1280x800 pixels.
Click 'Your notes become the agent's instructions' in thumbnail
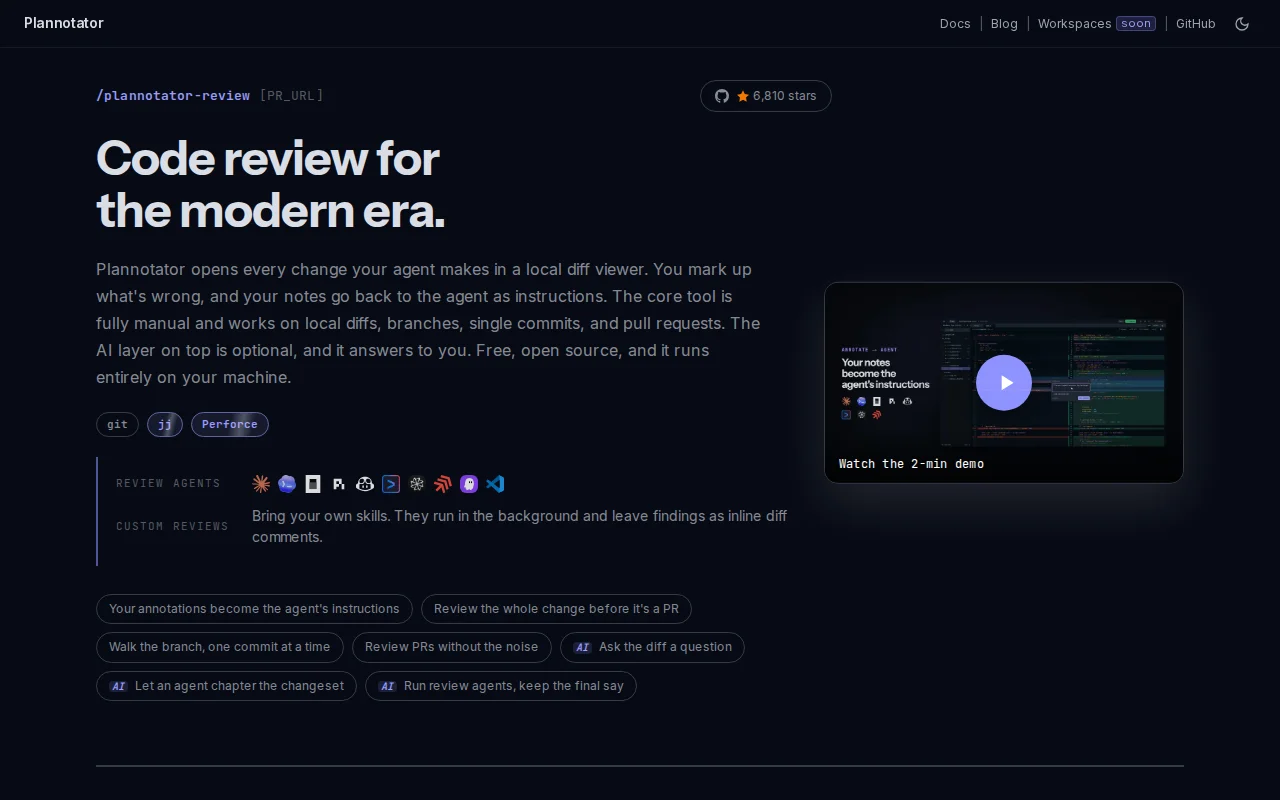click(885, 373)
